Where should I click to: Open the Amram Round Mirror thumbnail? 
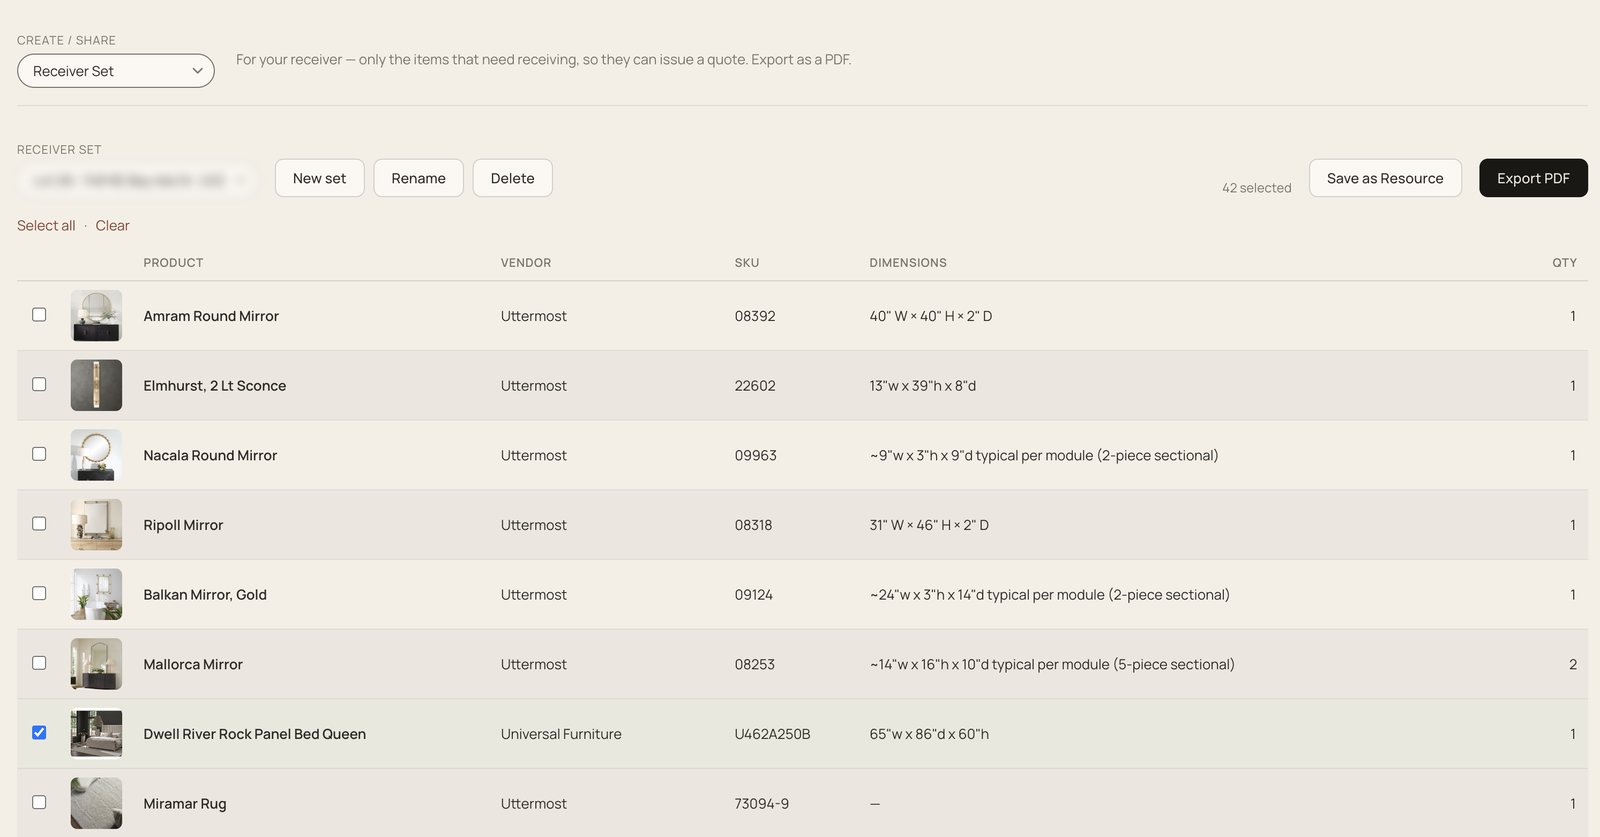[x=97, y=316]
